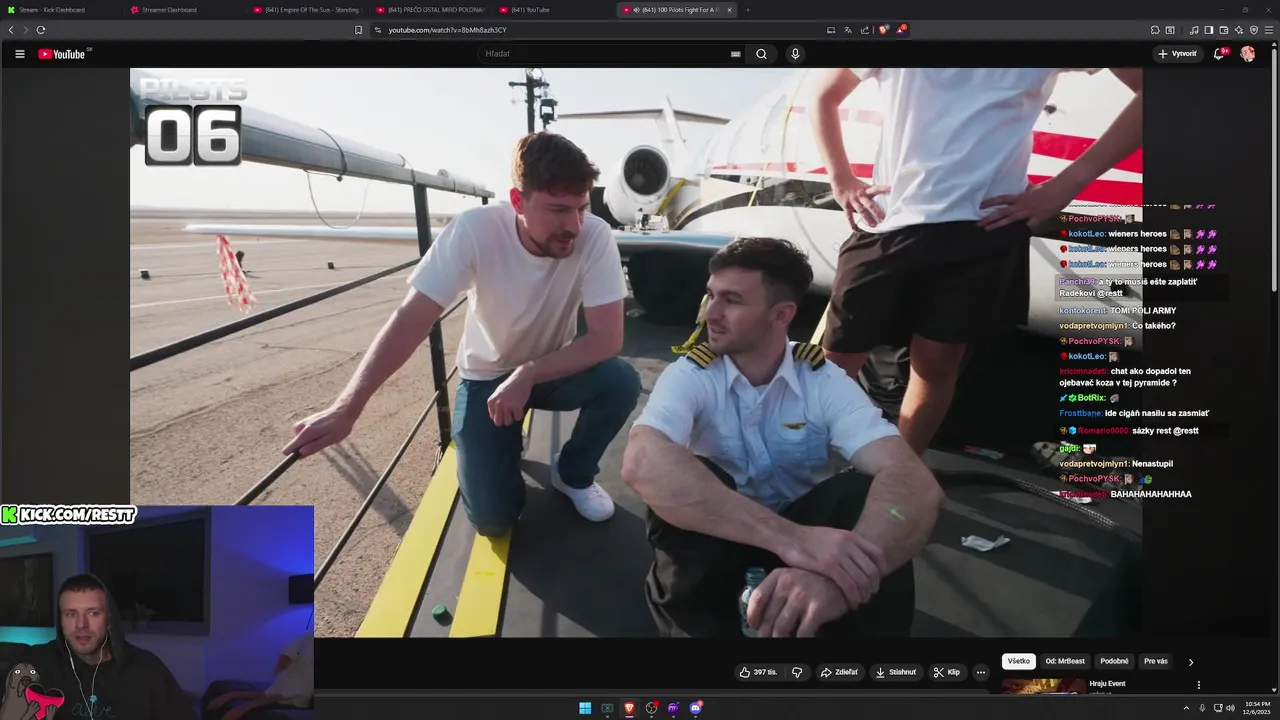Open the more actions three-dot button

coord(981,672)
